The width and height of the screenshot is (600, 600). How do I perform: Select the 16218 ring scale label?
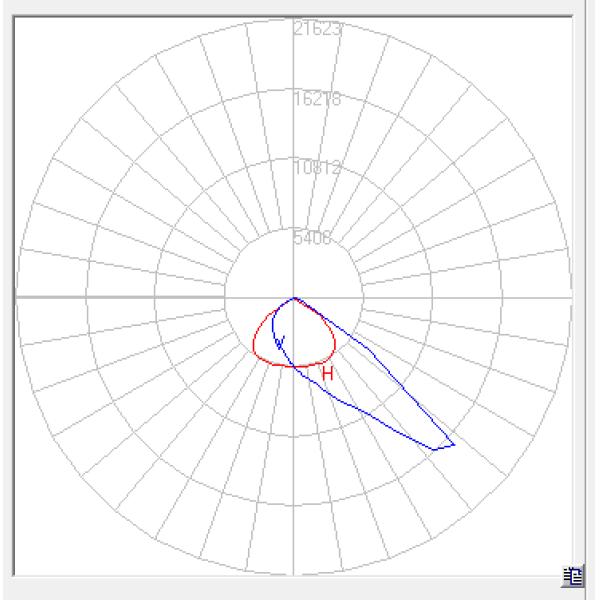click(319, 99)
